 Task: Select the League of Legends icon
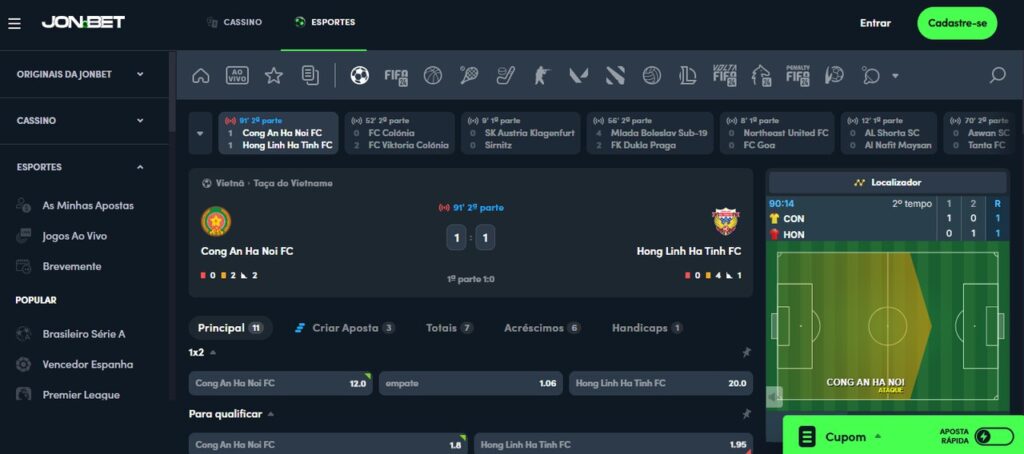point(688,76)
